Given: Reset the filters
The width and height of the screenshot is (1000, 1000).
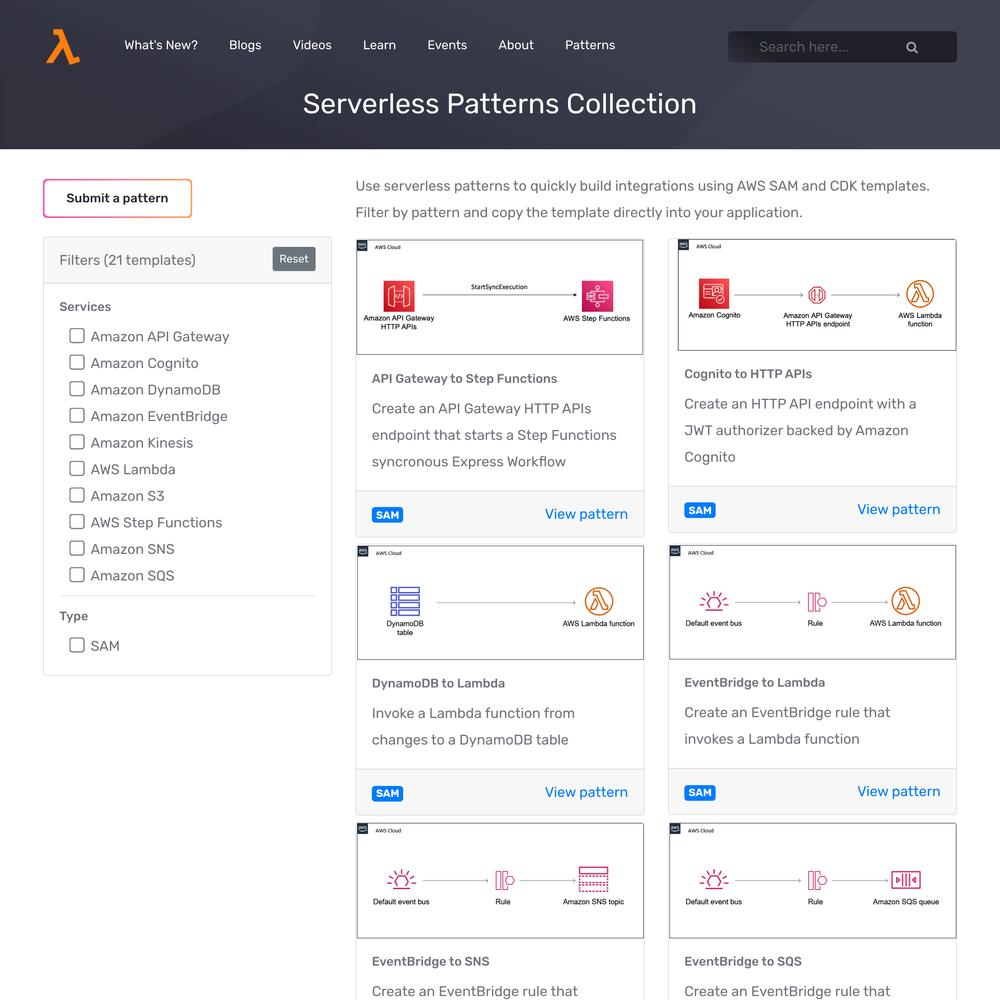Looking at the screenshot, I should pos(294,259).
